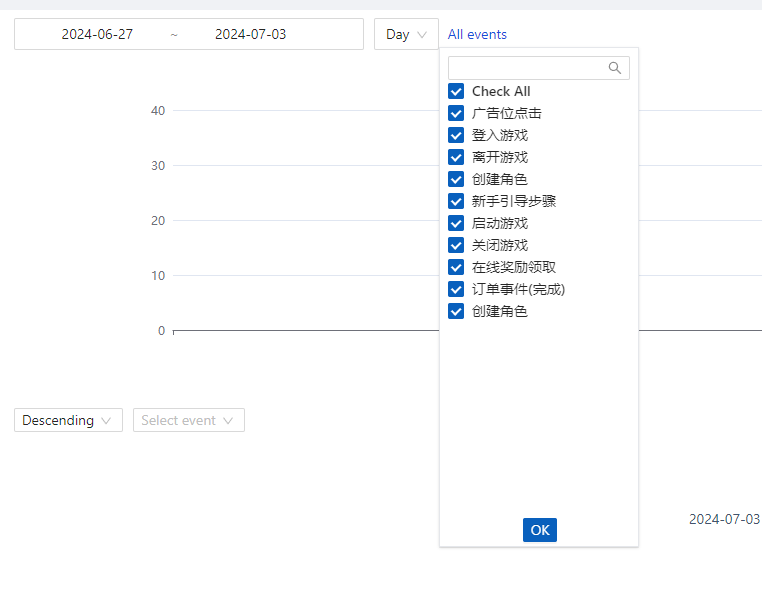
Task: Uncheck 启动游戏 in the event list
Action: pyautogui.click(x=456, y=223)
